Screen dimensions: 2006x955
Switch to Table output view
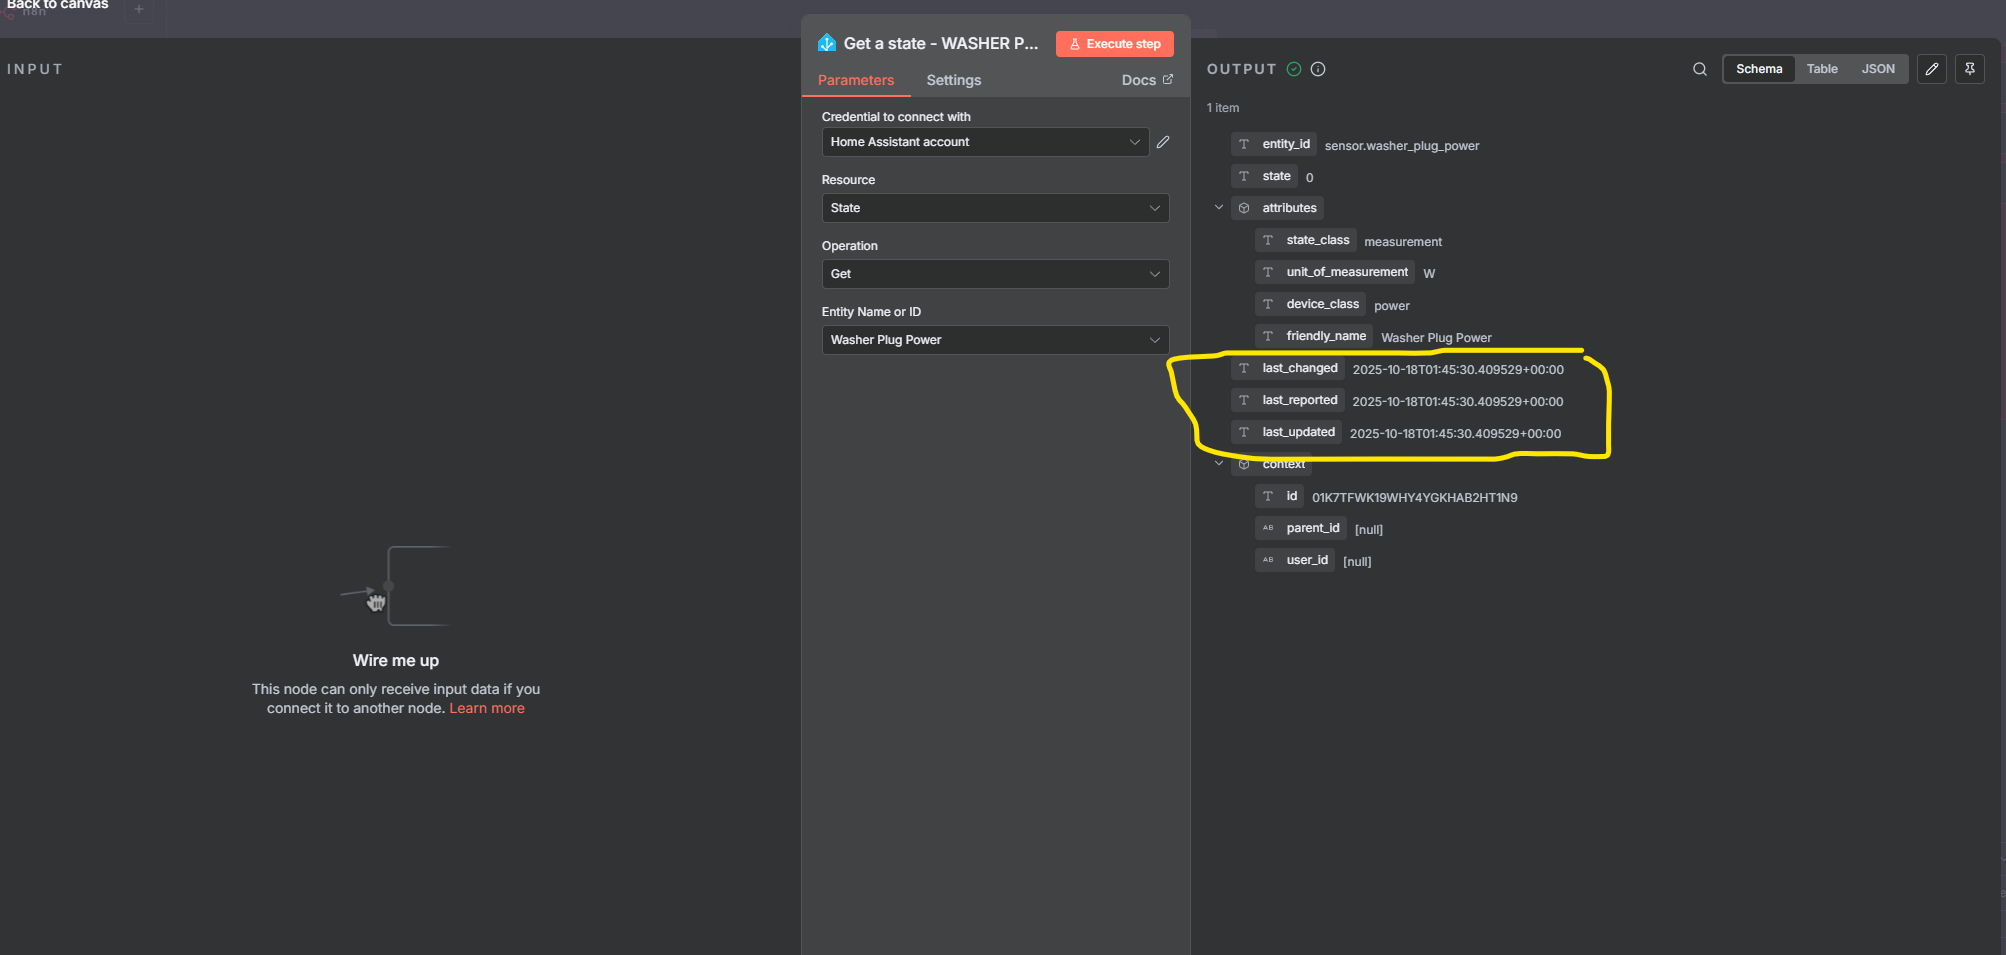[x=1822, y=69]
